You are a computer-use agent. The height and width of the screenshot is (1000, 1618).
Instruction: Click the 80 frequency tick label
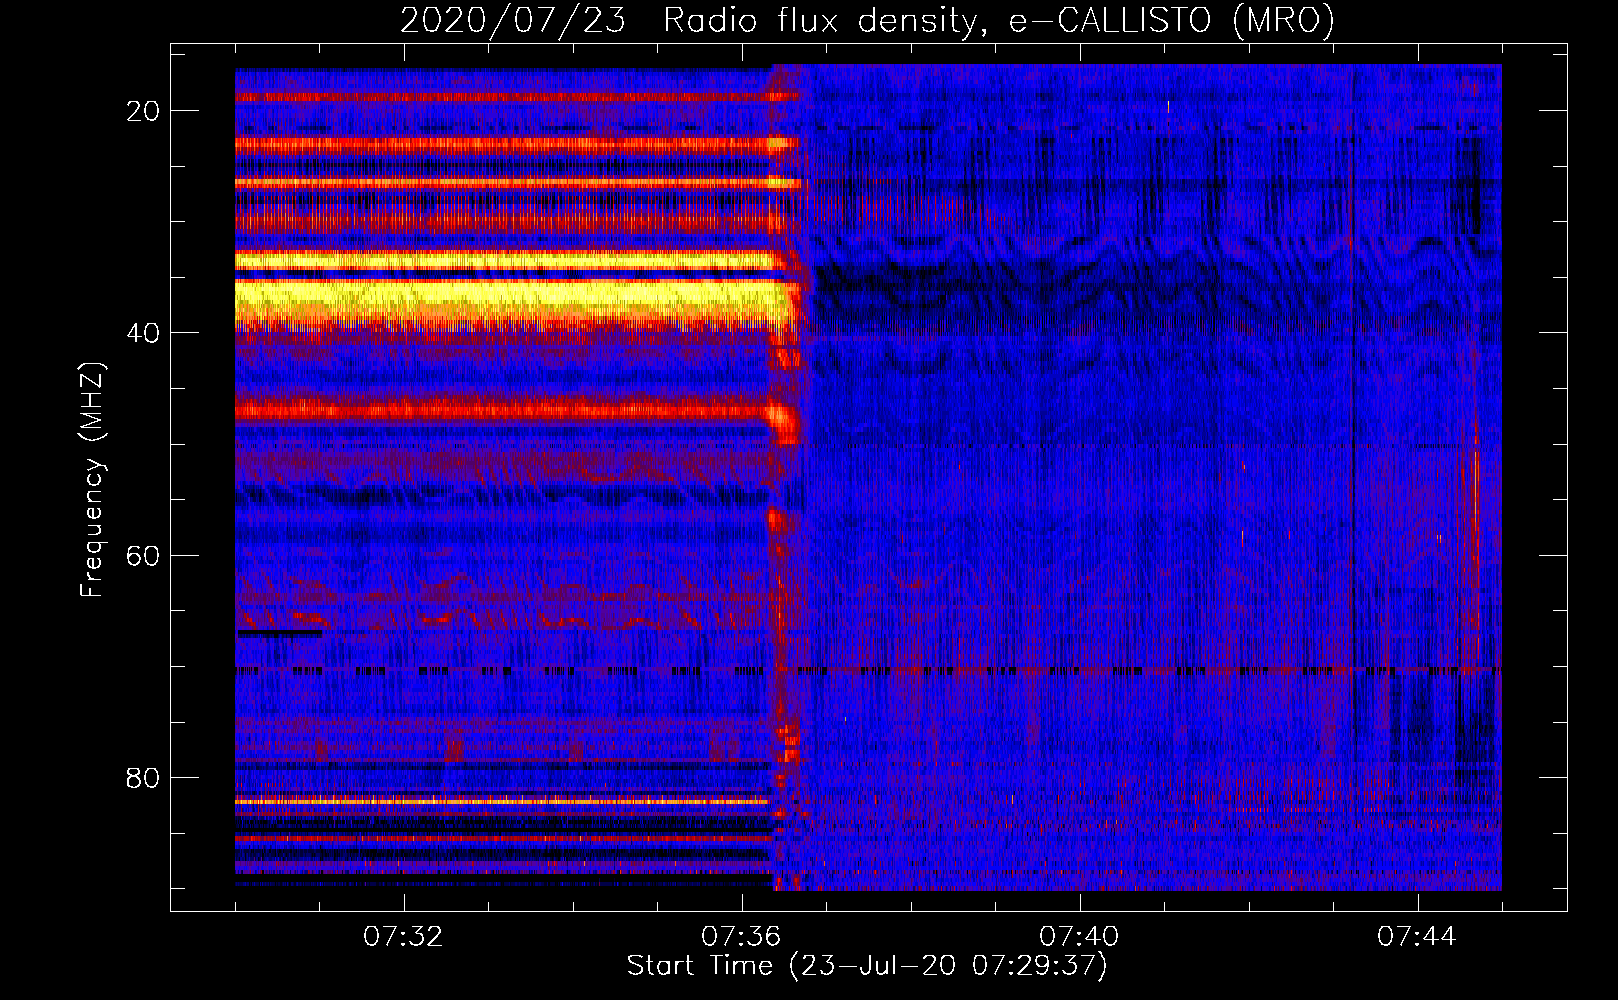(143, 777)
